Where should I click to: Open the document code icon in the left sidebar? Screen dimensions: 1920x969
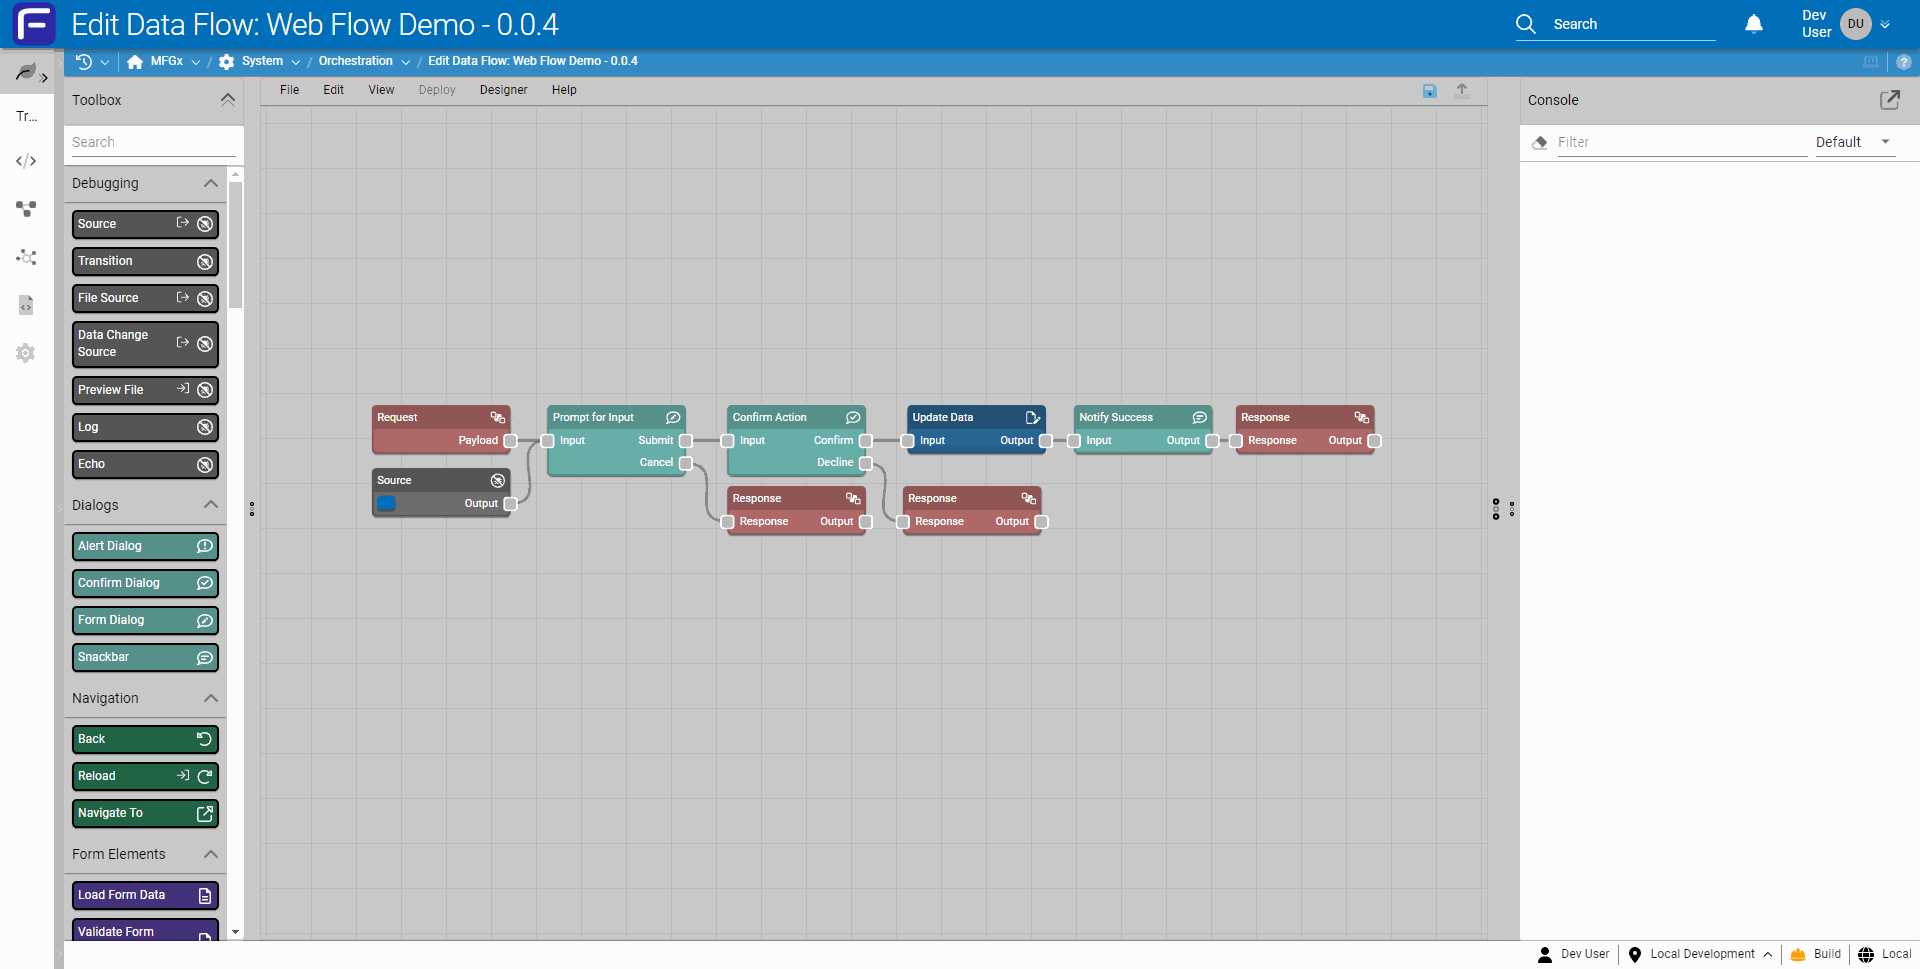click(x=26, y=305)
